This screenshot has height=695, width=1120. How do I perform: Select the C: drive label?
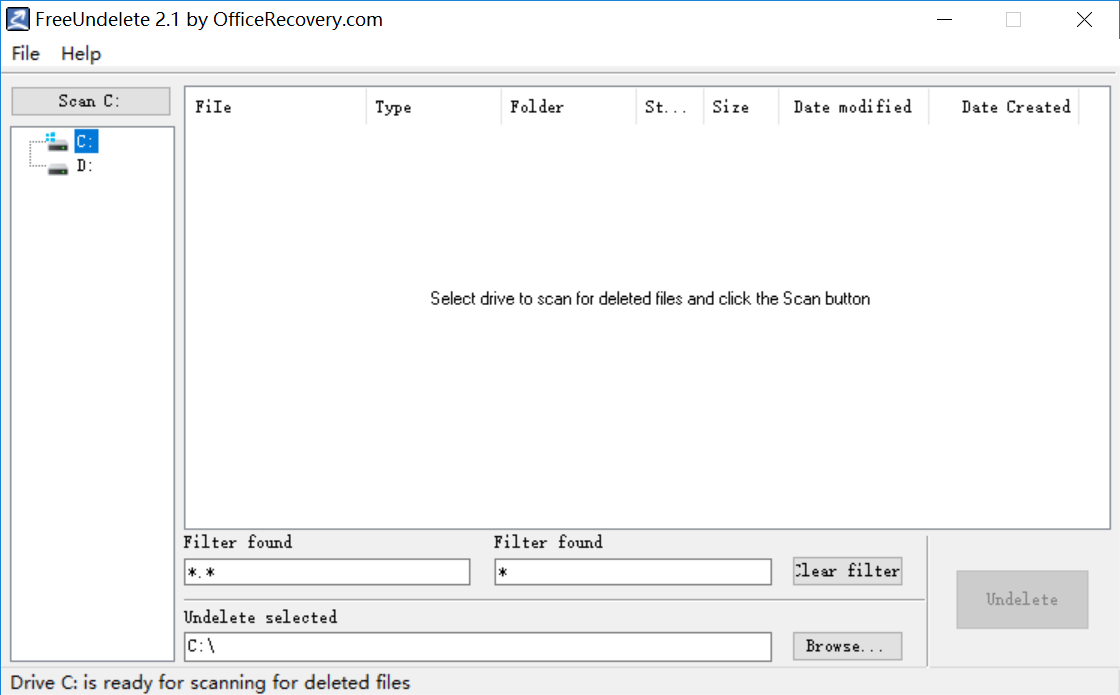86,142
